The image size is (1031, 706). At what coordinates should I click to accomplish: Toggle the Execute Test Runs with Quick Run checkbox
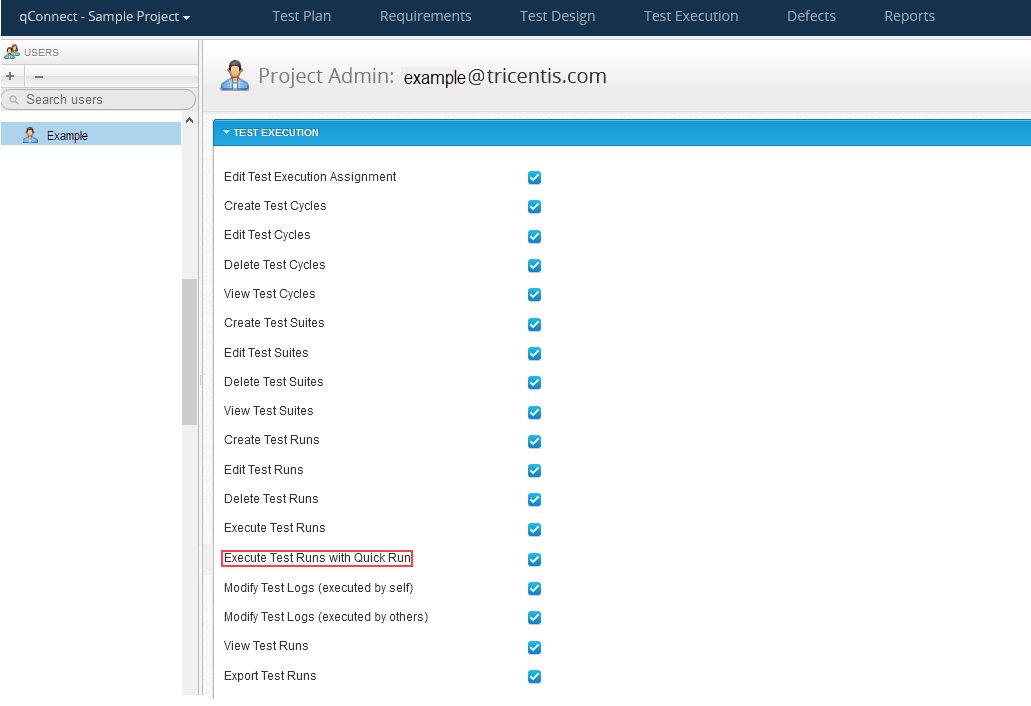tap(534, 559)
